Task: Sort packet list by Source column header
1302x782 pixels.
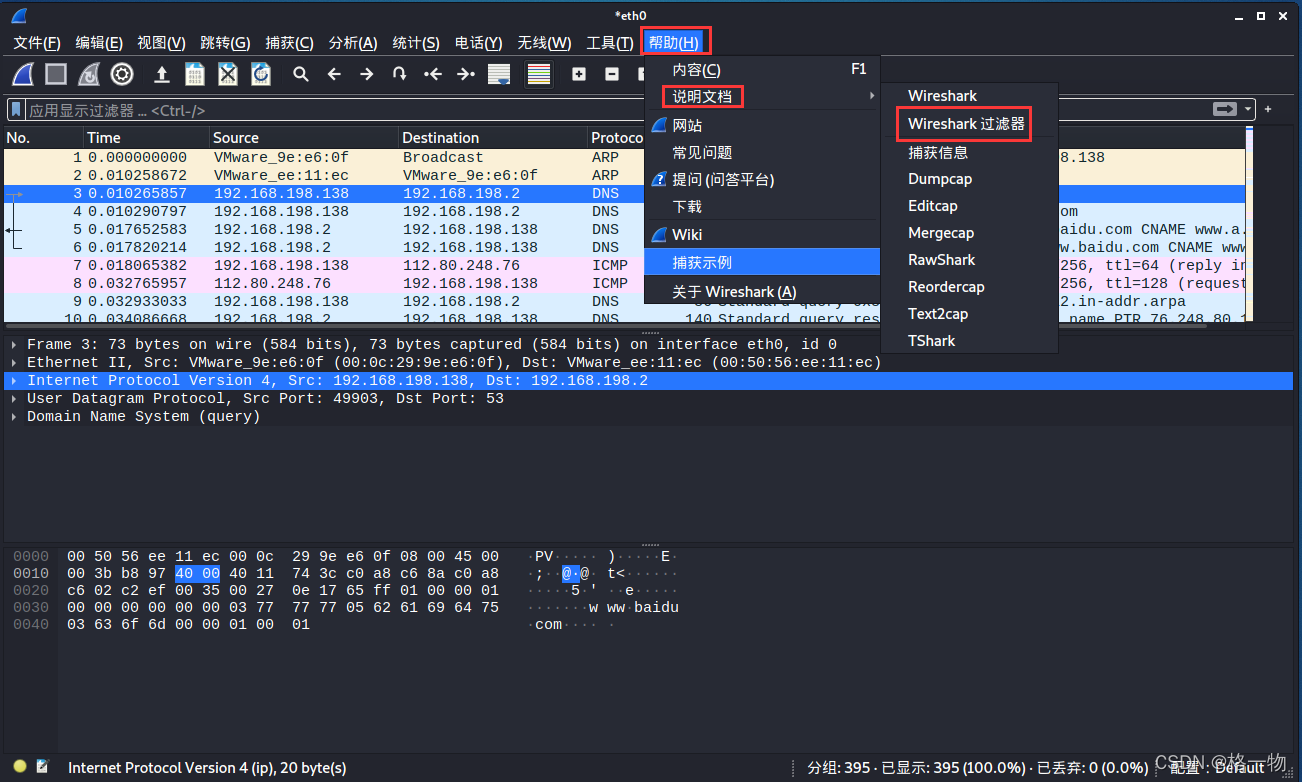Action: [x=304, y=138]
